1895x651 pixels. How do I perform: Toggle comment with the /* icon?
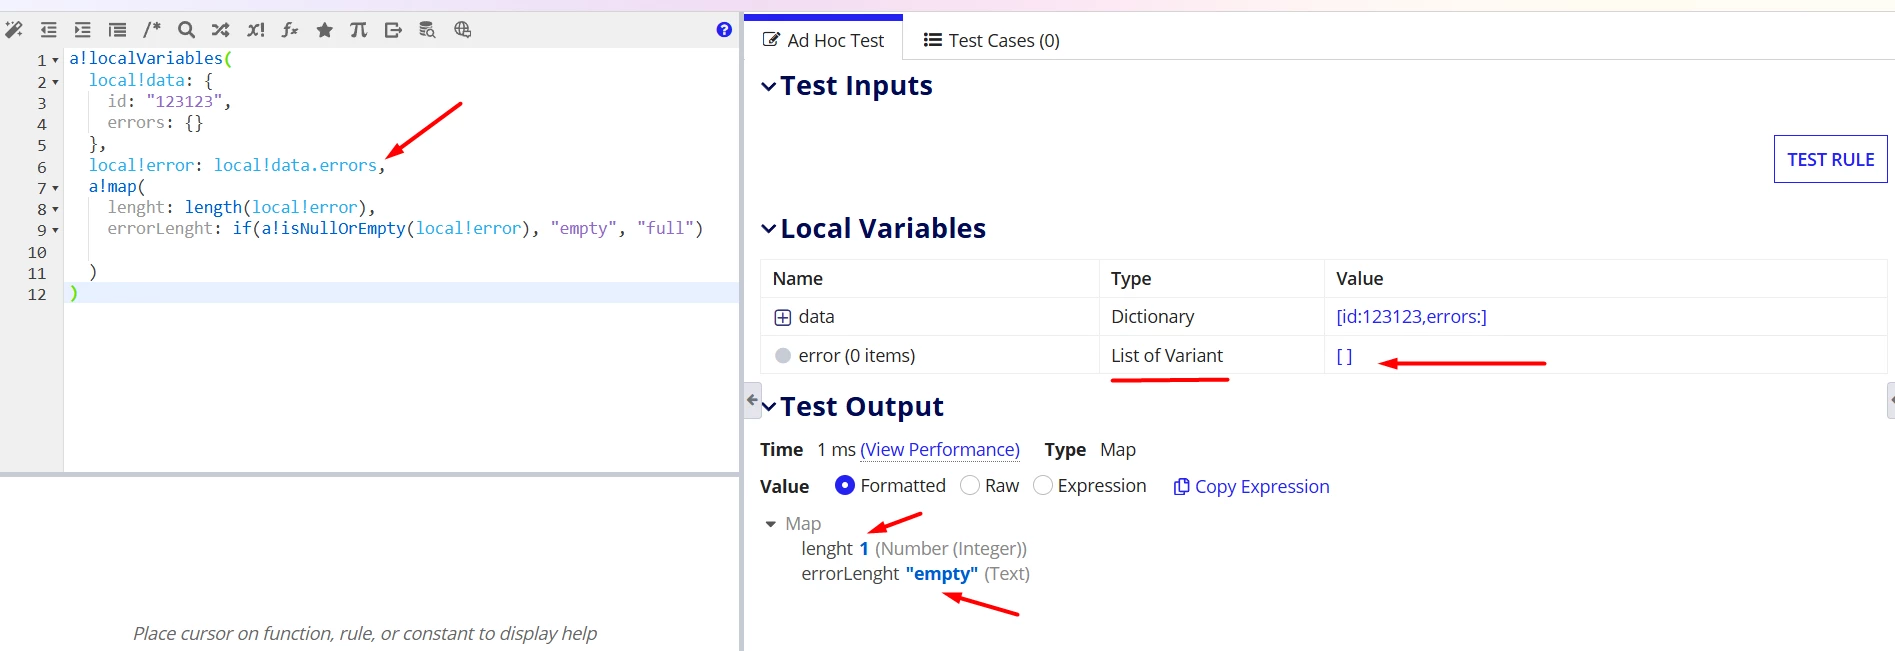[x=152, y=30]
